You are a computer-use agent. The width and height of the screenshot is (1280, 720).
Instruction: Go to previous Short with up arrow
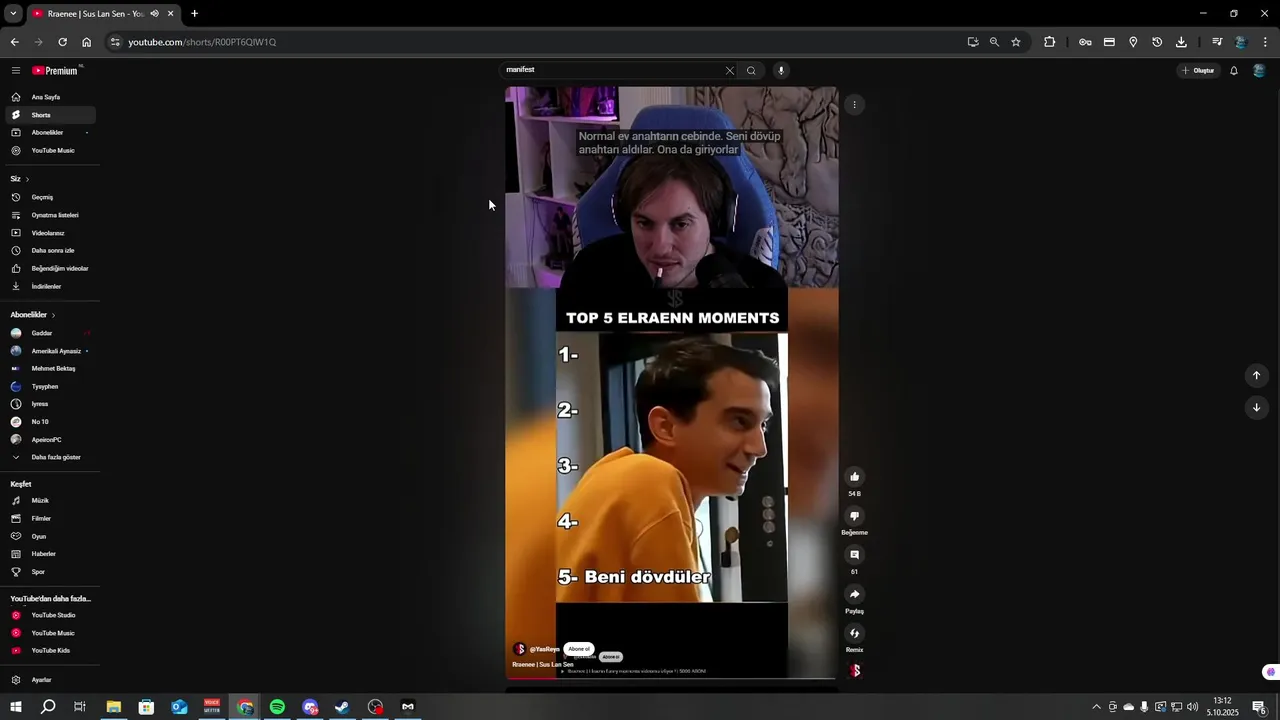click(x=1256, y=376)
